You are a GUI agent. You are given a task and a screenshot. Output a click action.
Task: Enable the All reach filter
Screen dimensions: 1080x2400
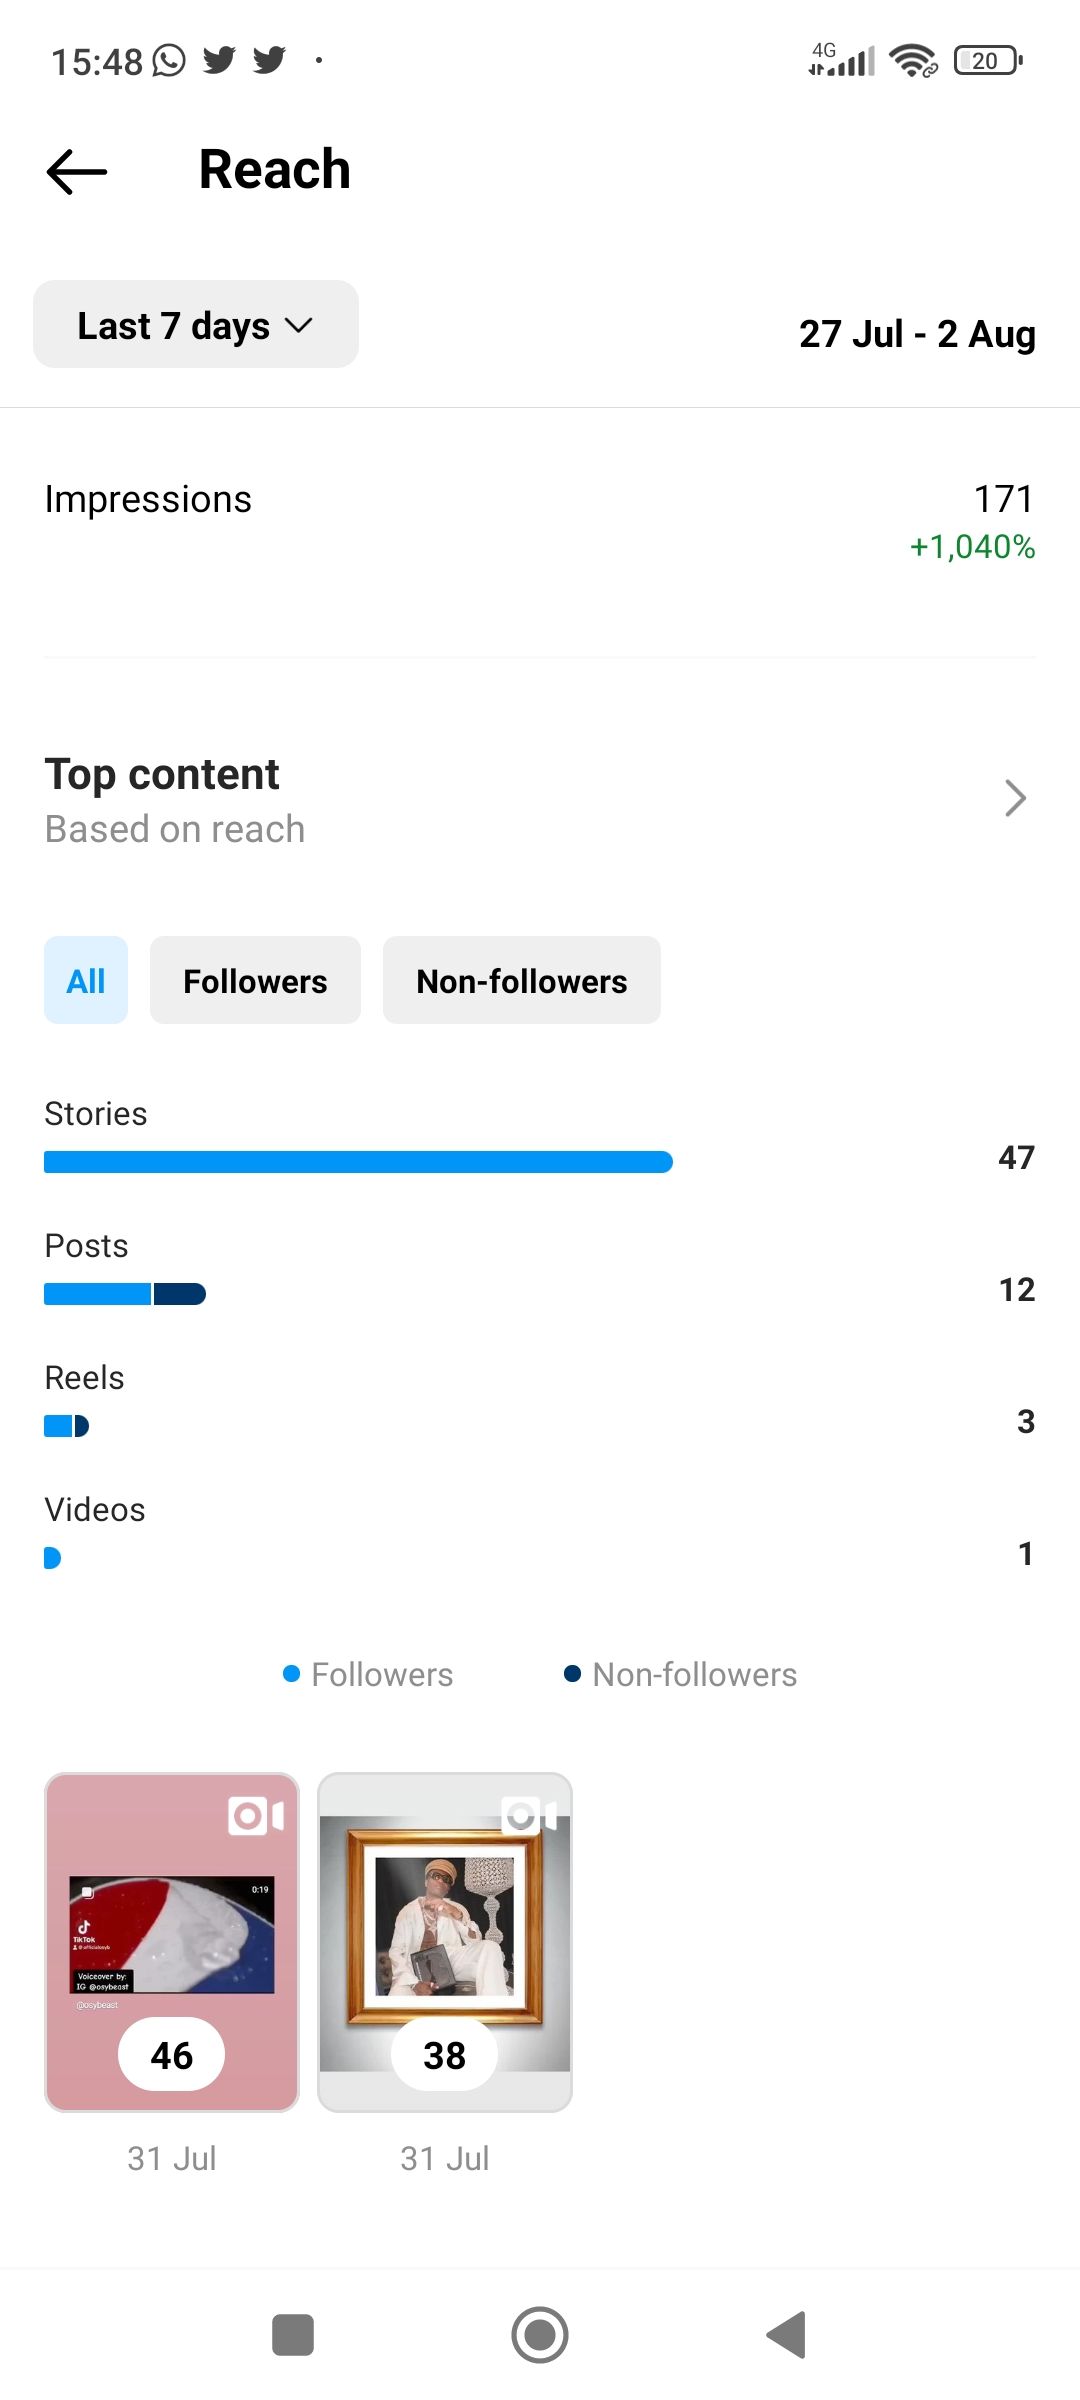(85, 980)
